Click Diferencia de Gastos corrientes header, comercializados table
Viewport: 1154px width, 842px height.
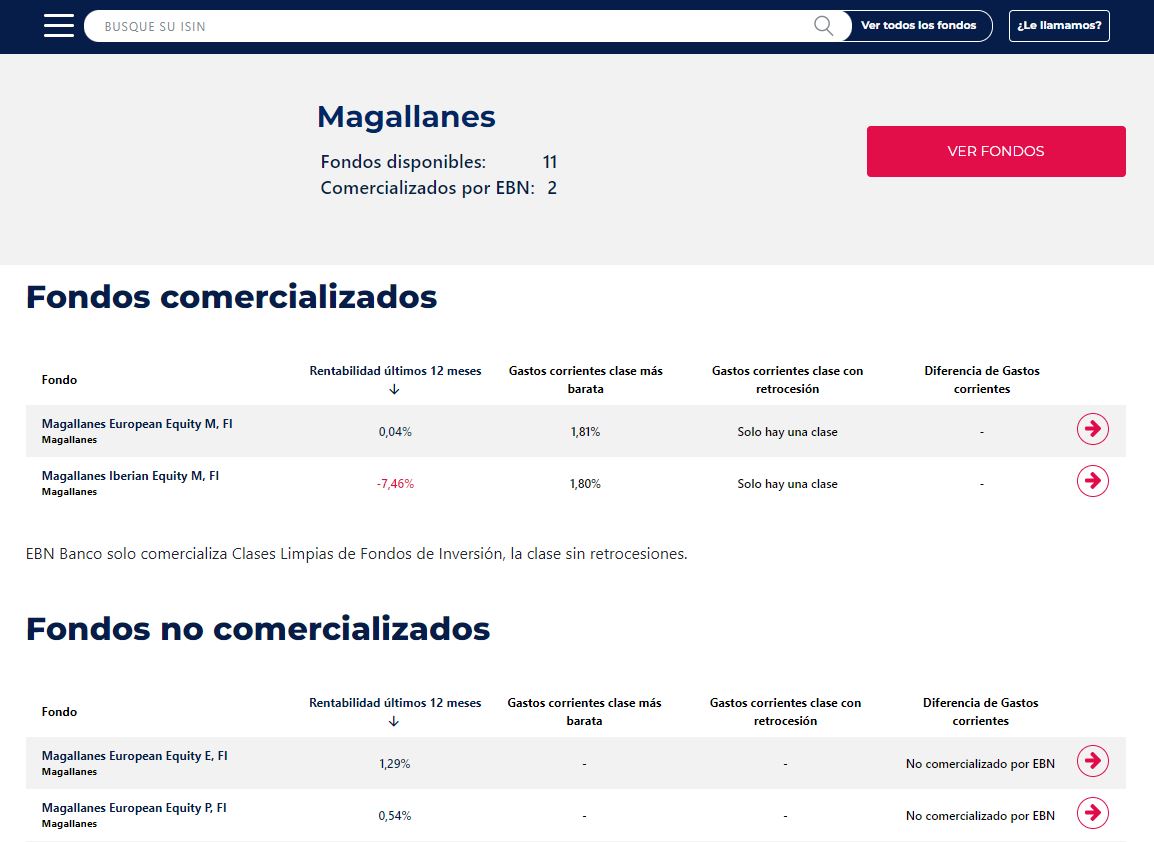982,380
